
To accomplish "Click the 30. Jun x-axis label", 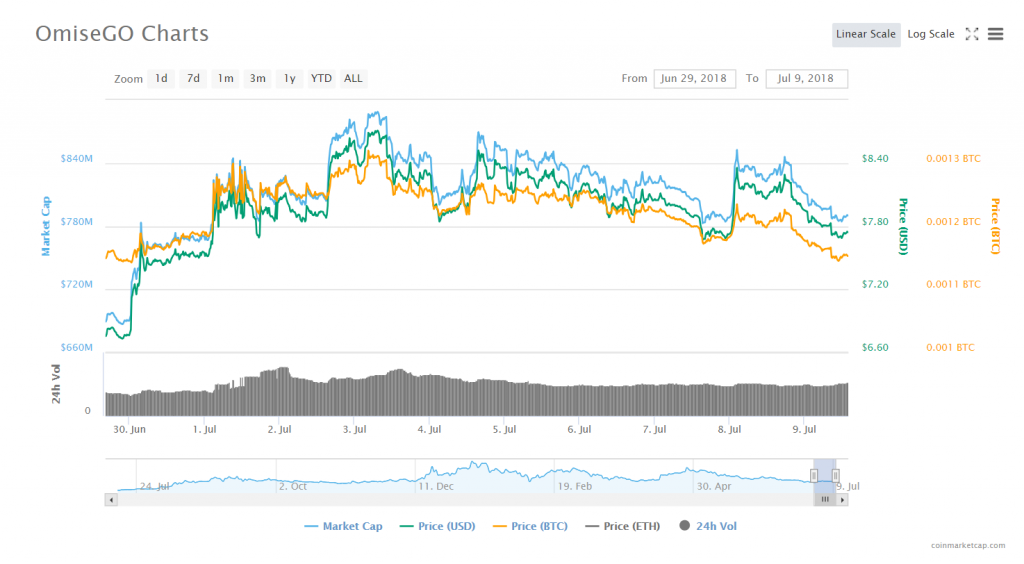I will click(129, 430).
